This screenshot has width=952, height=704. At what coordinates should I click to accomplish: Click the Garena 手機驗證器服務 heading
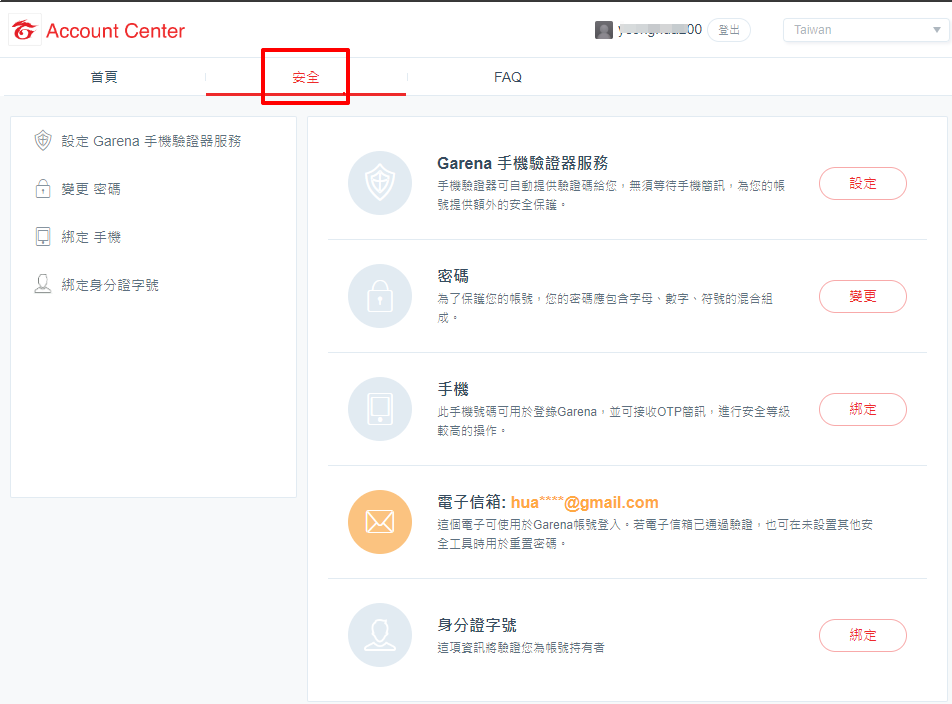pyautogui.click(x=523, y=163)
